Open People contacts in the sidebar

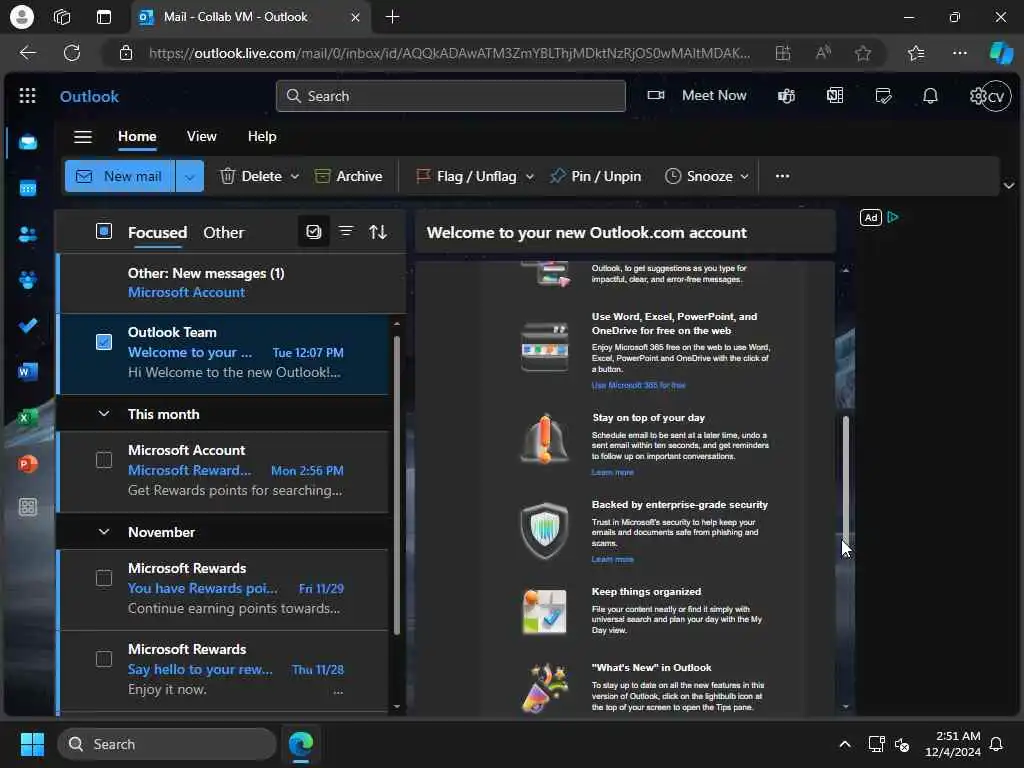tap(27, 234)
